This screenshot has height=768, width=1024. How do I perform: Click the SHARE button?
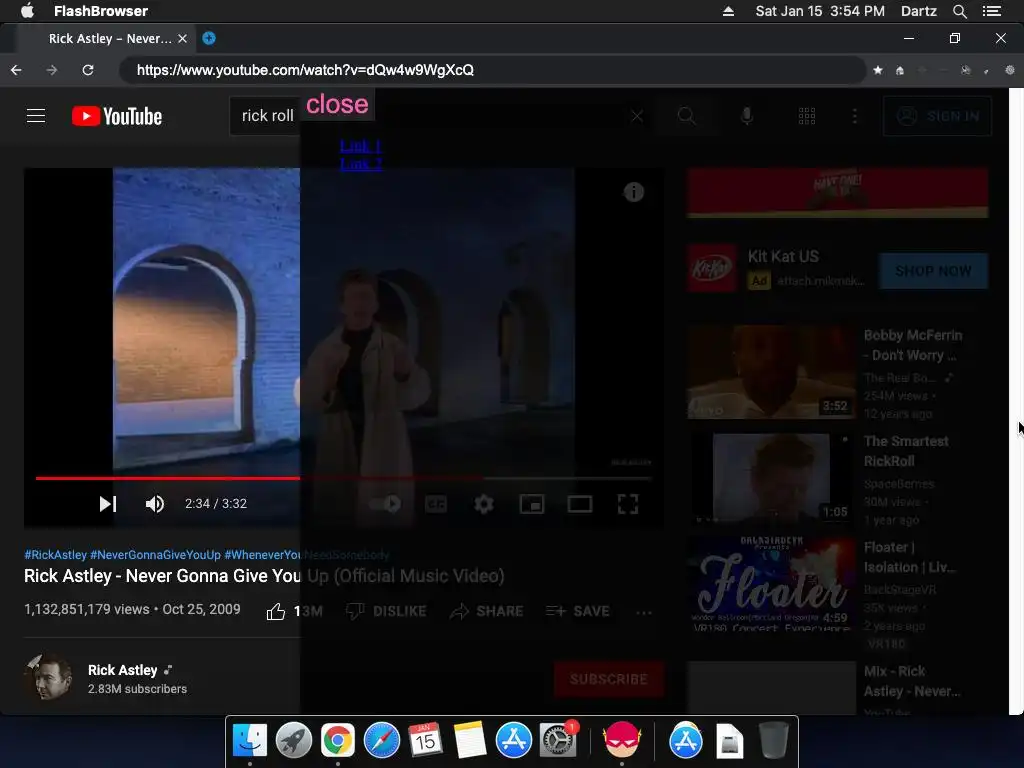pos(487,611)
